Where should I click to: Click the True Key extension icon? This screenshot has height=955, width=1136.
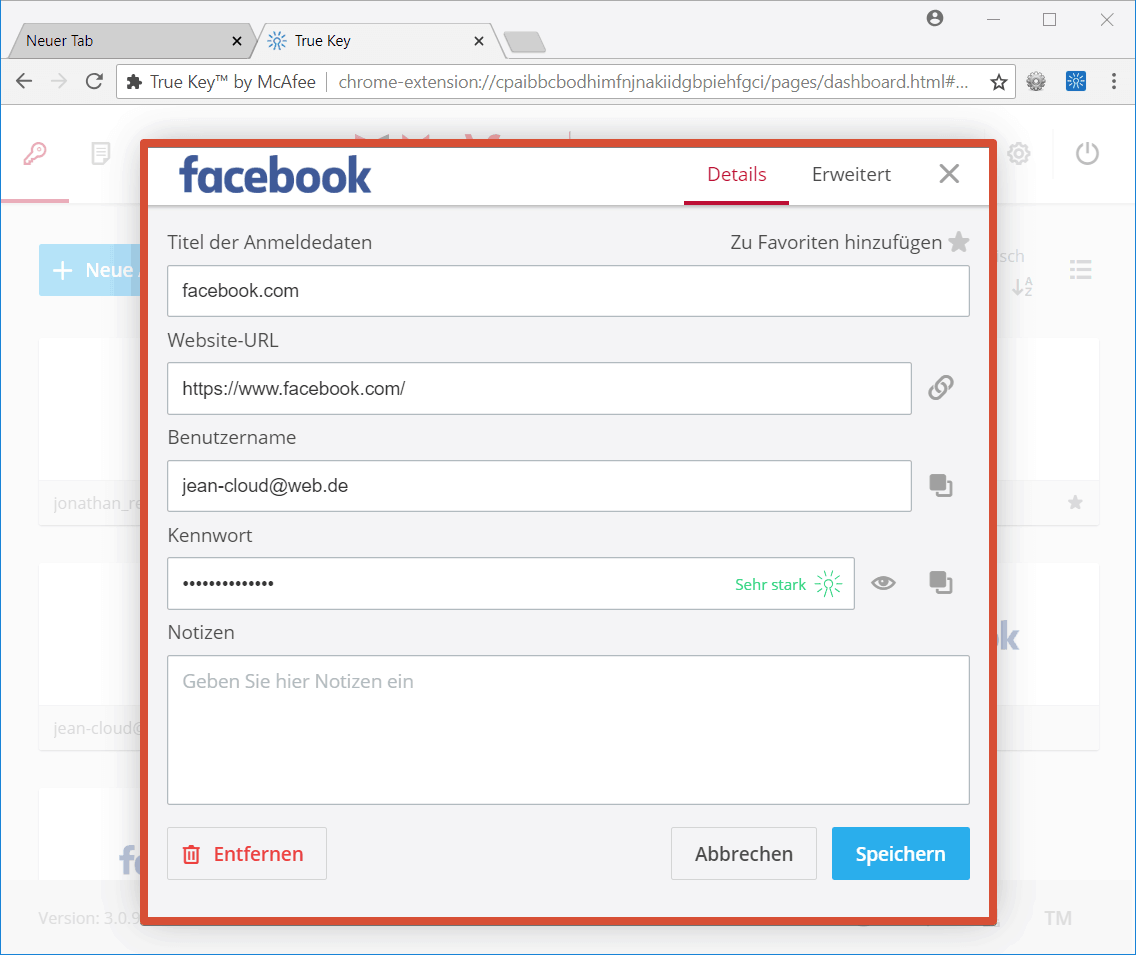pos(1076,81)
